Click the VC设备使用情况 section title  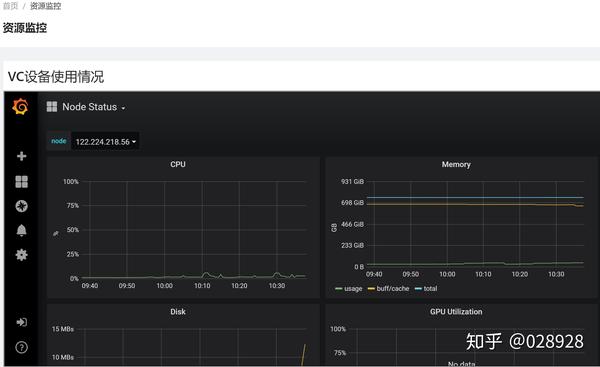tap(56, 77)
